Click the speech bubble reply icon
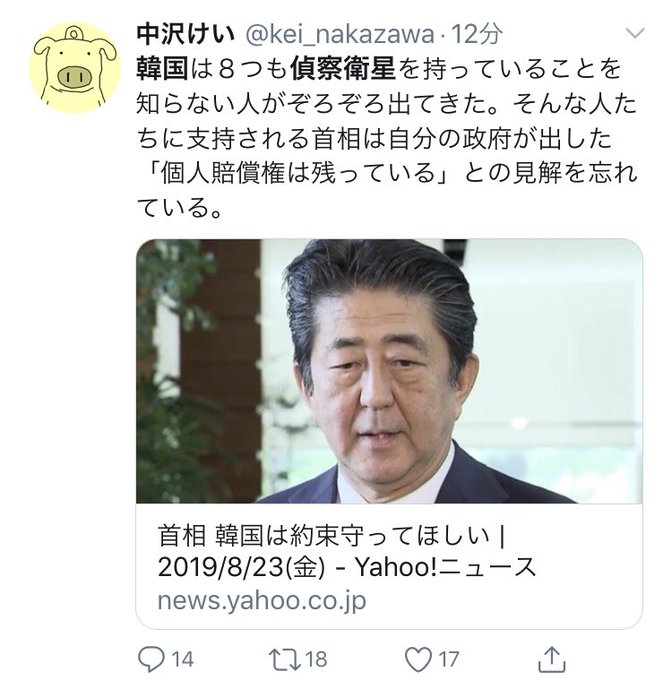 151,659
